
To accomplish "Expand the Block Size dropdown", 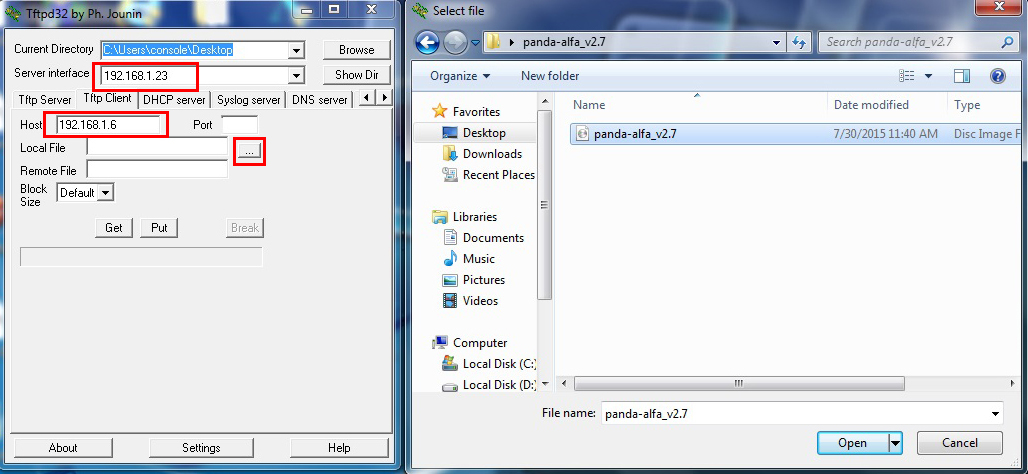I will click(x=106, y=193).
